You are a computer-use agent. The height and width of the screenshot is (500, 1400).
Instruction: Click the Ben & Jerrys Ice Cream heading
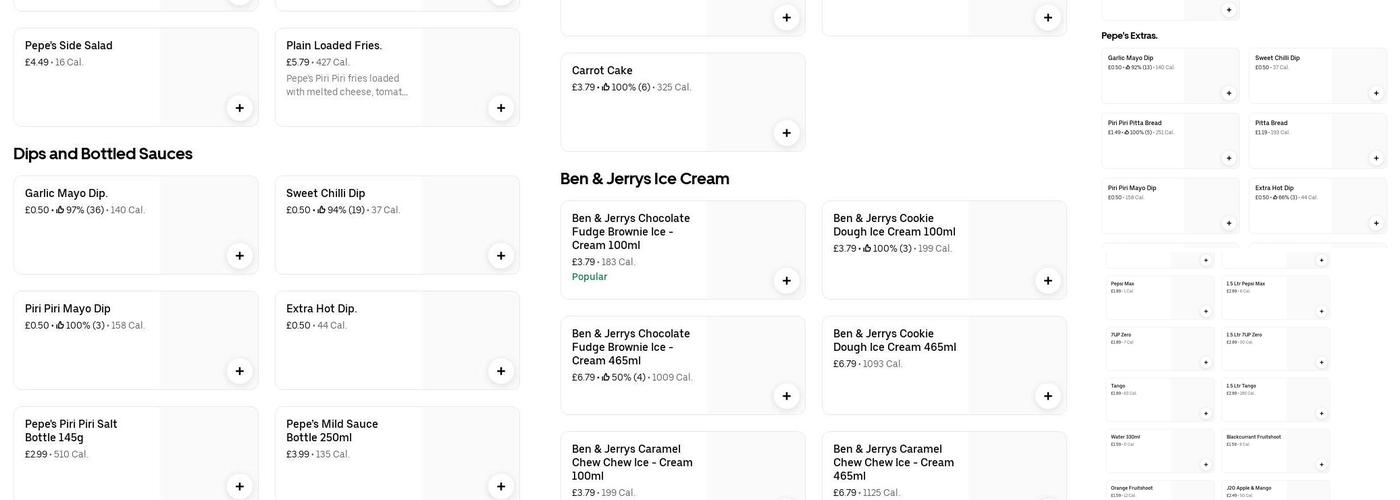(x=645, y=179)
